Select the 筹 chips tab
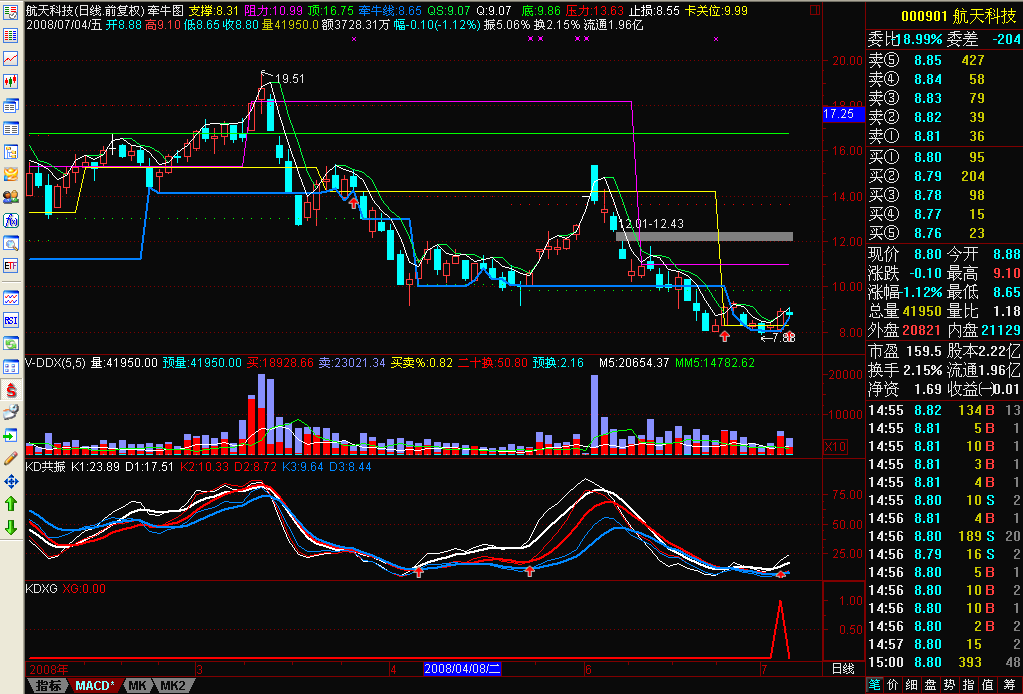 (1009, 685)
